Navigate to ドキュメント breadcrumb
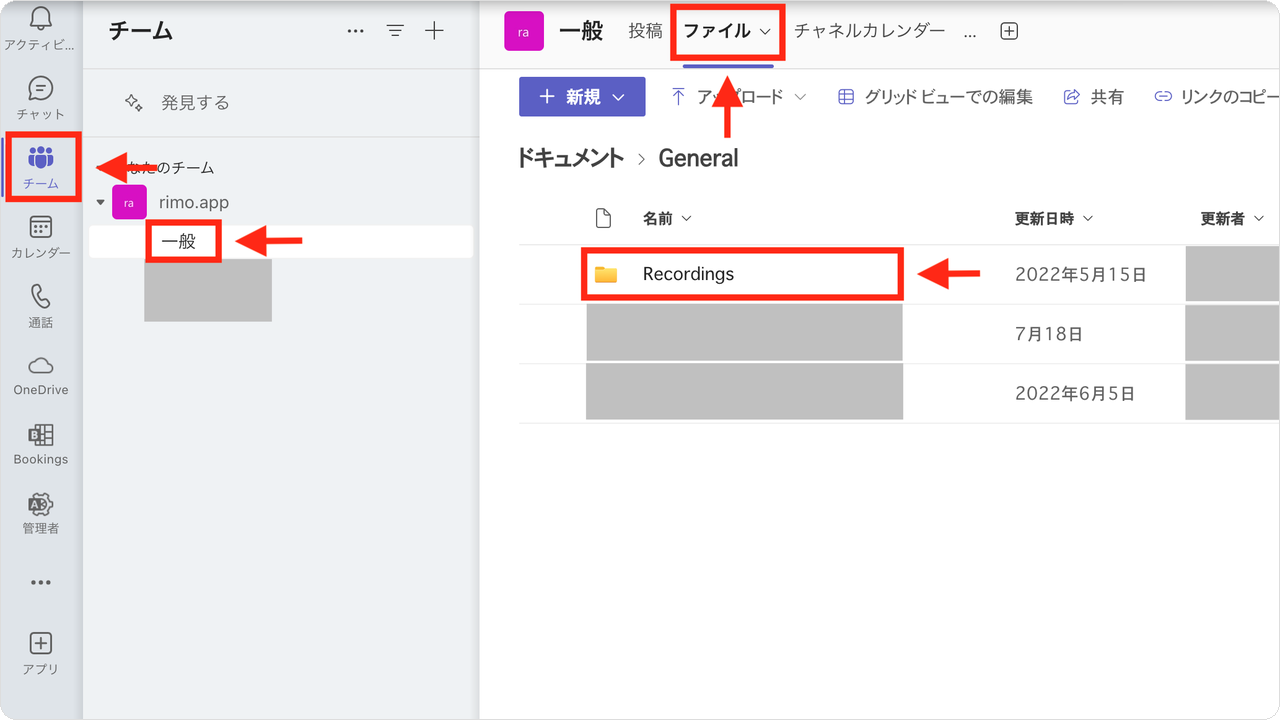 (570, 158)
